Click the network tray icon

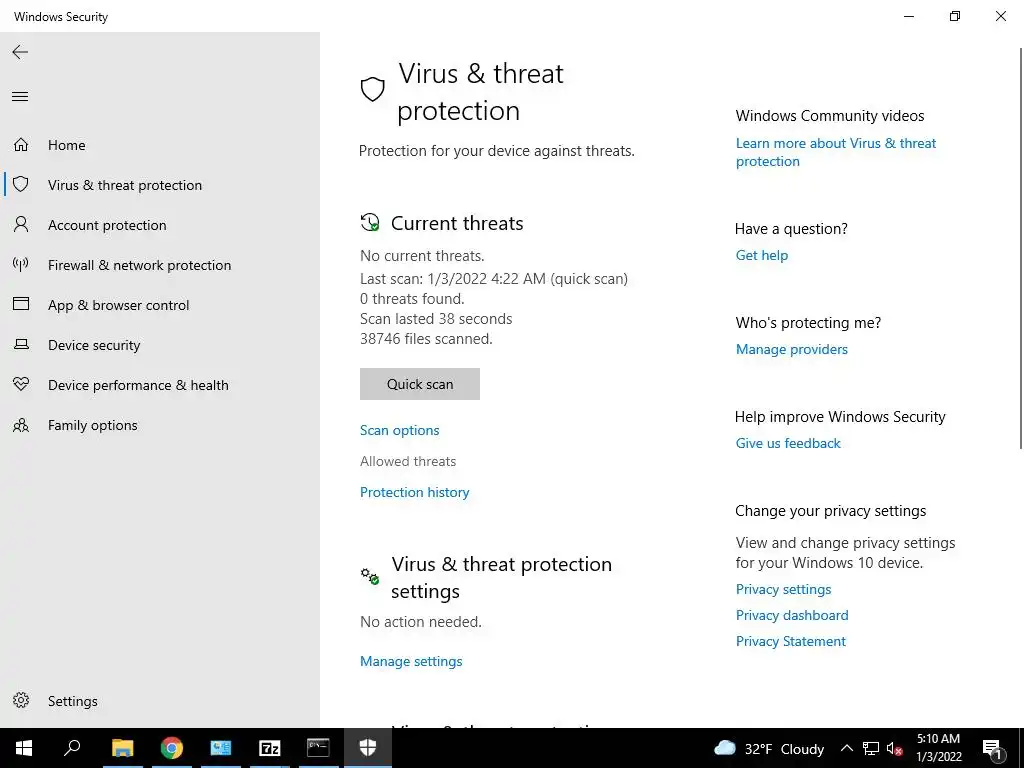[871, 749]
